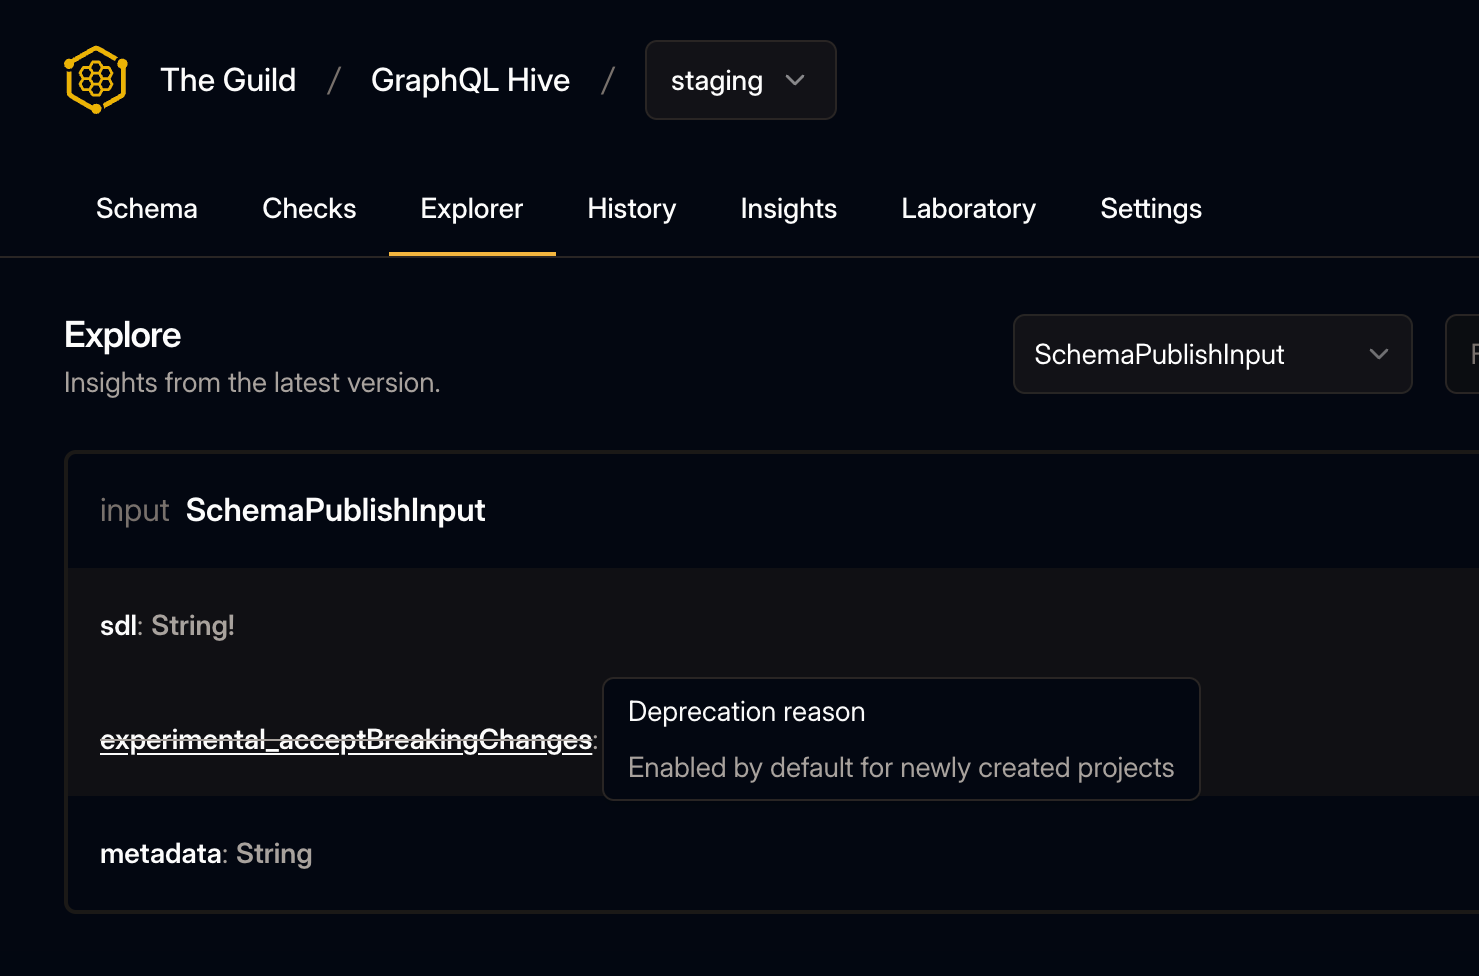Open the staging target dropdown
The image size is (1479, 976).
coord(740,80)
